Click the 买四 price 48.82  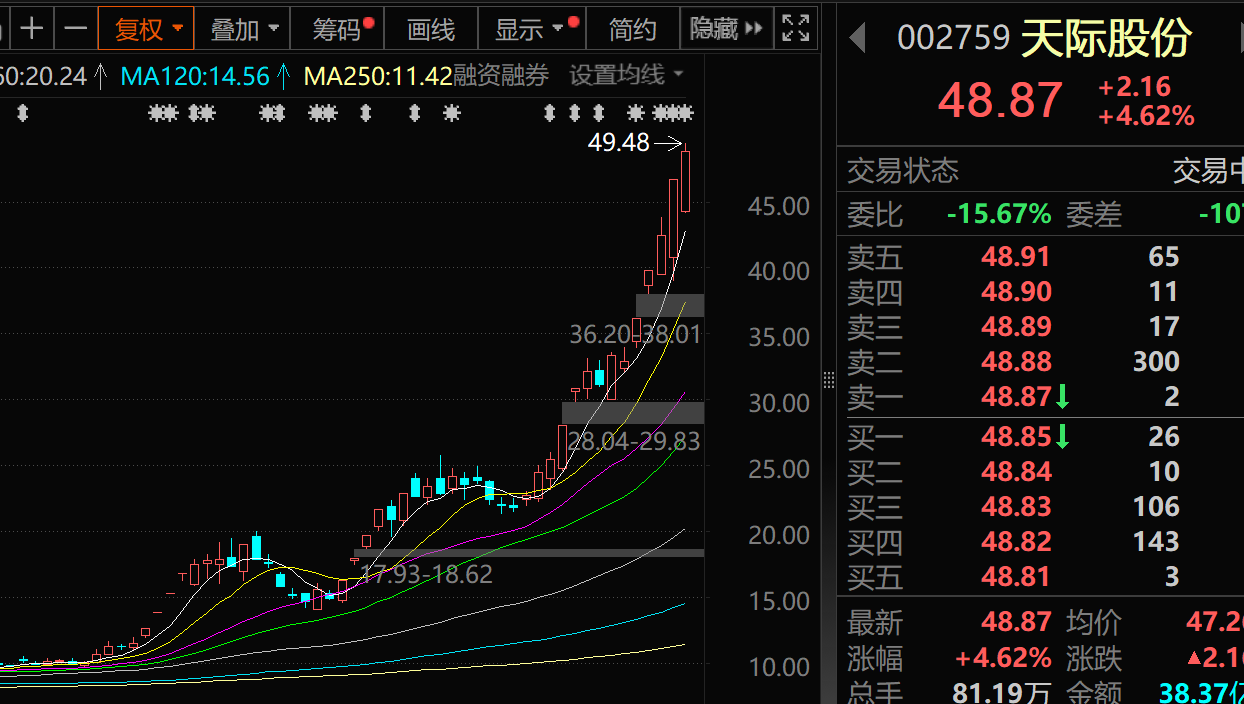pyautogui.click(x=1016, y=542)
